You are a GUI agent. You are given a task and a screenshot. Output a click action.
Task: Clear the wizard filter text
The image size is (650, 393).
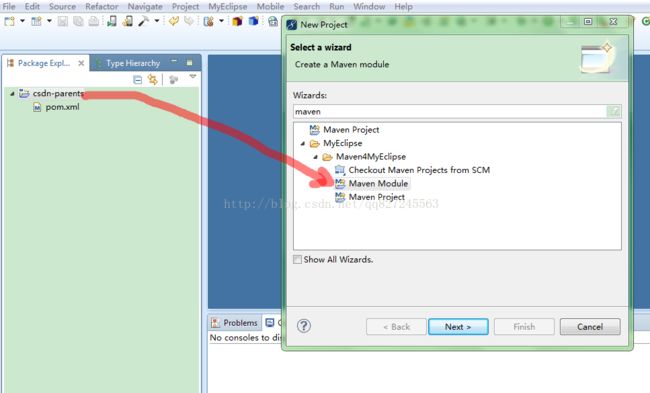(x=614, y=111)
